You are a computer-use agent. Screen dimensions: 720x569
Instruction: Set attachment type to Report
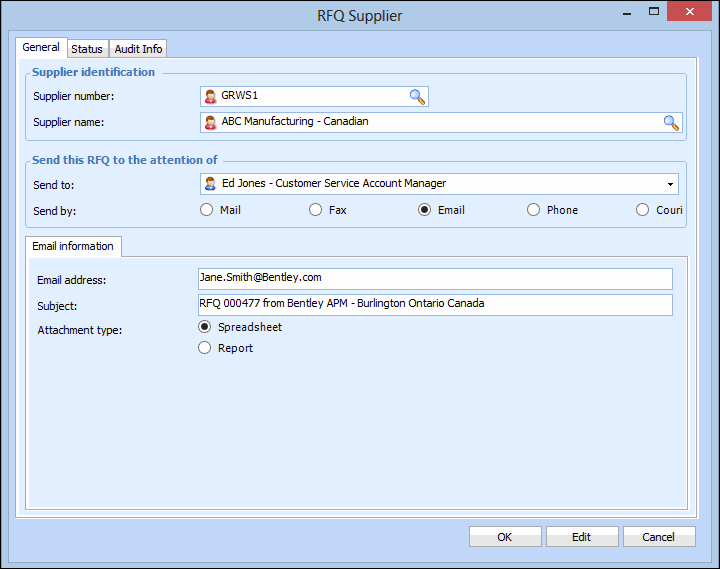[x=206, y=348]
